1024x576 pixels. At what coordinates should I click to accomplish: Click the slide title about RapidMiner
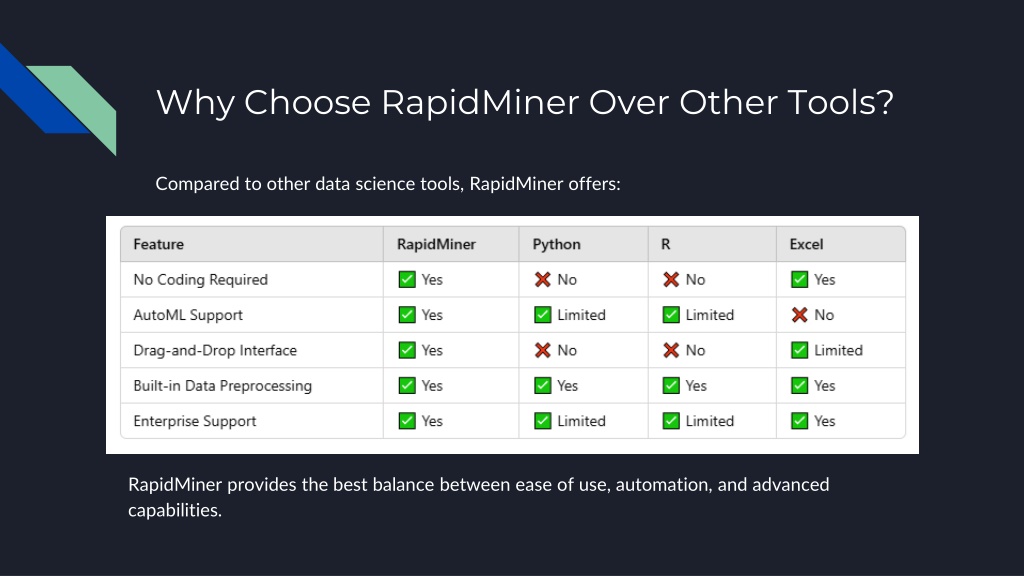(x=524, y=103)
